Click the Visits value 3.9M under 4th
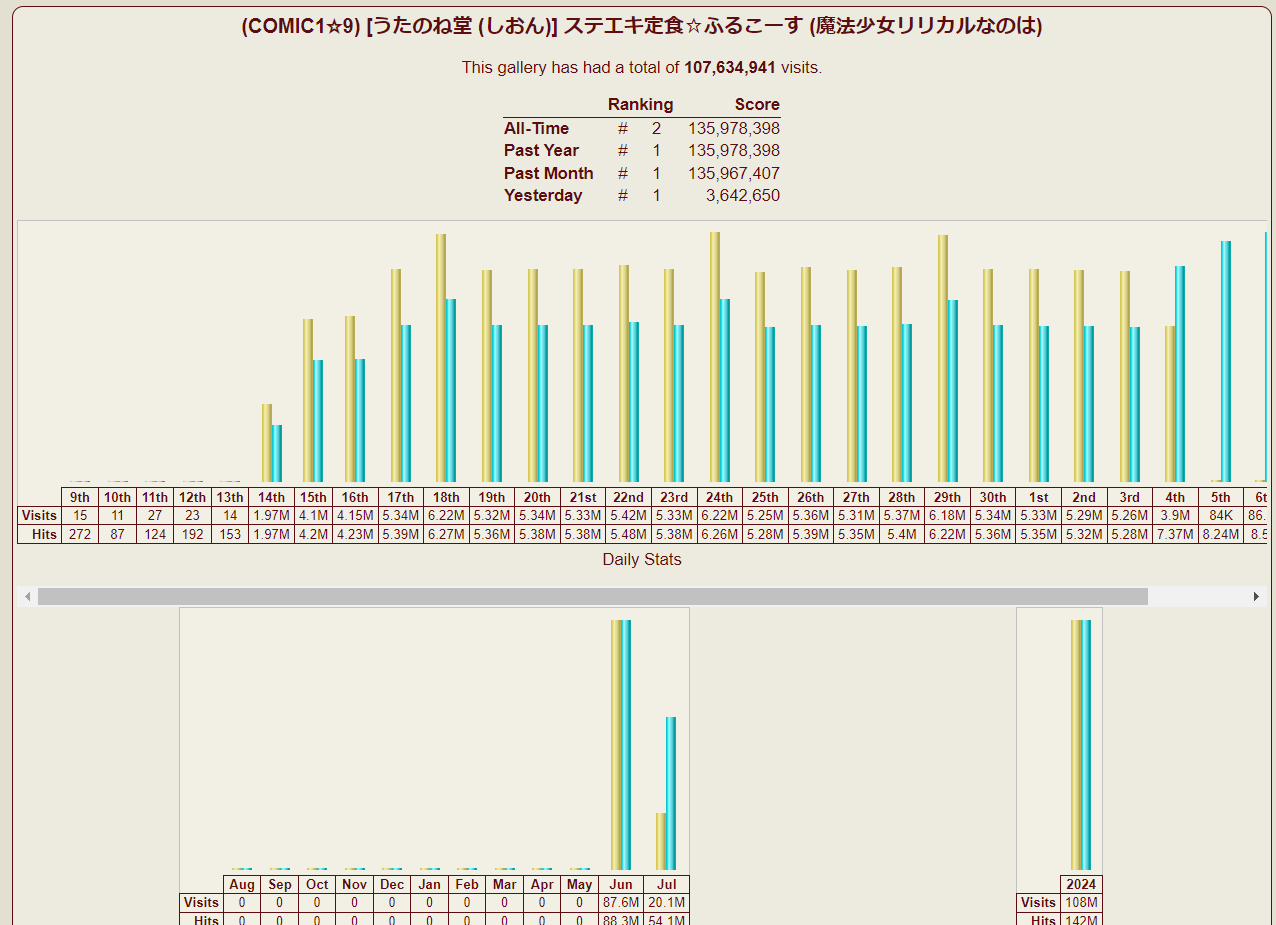 pyautogui.click(x=1175, y=515)
